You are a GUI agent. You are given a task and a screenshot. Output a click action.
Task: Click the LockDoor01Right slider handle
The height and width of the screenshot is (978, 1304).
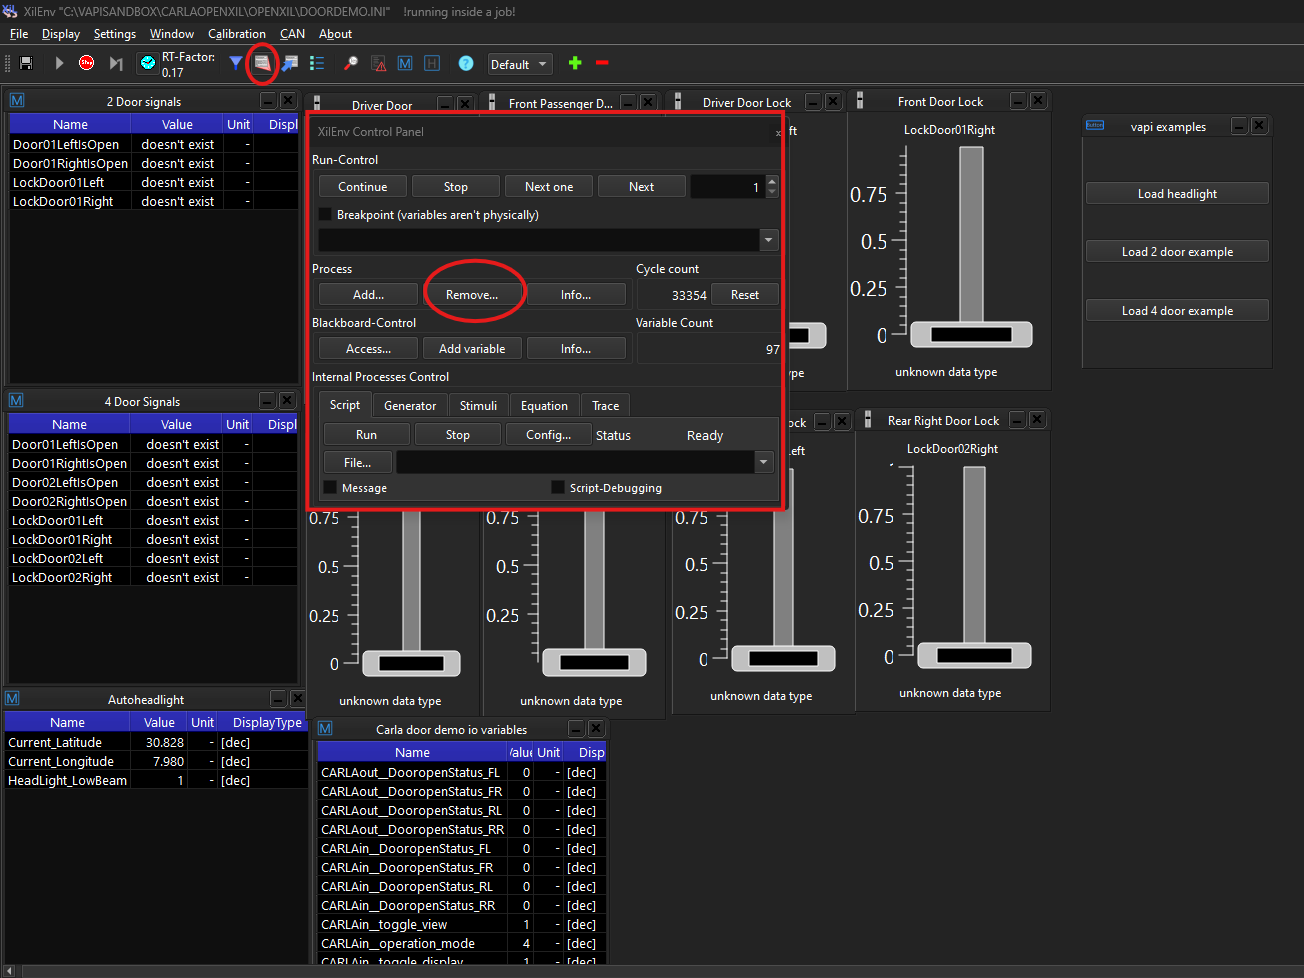tap(971, 335)
